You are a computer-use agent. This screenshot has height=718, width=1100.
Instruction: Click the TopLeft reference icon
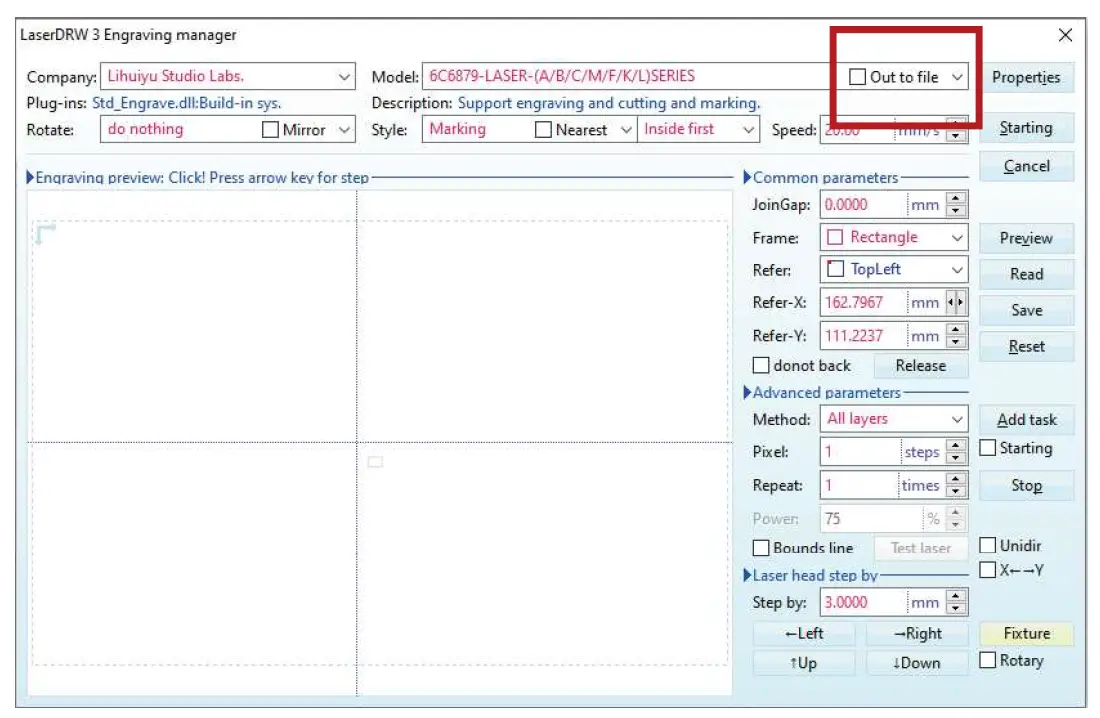click(x=834, y=269)
